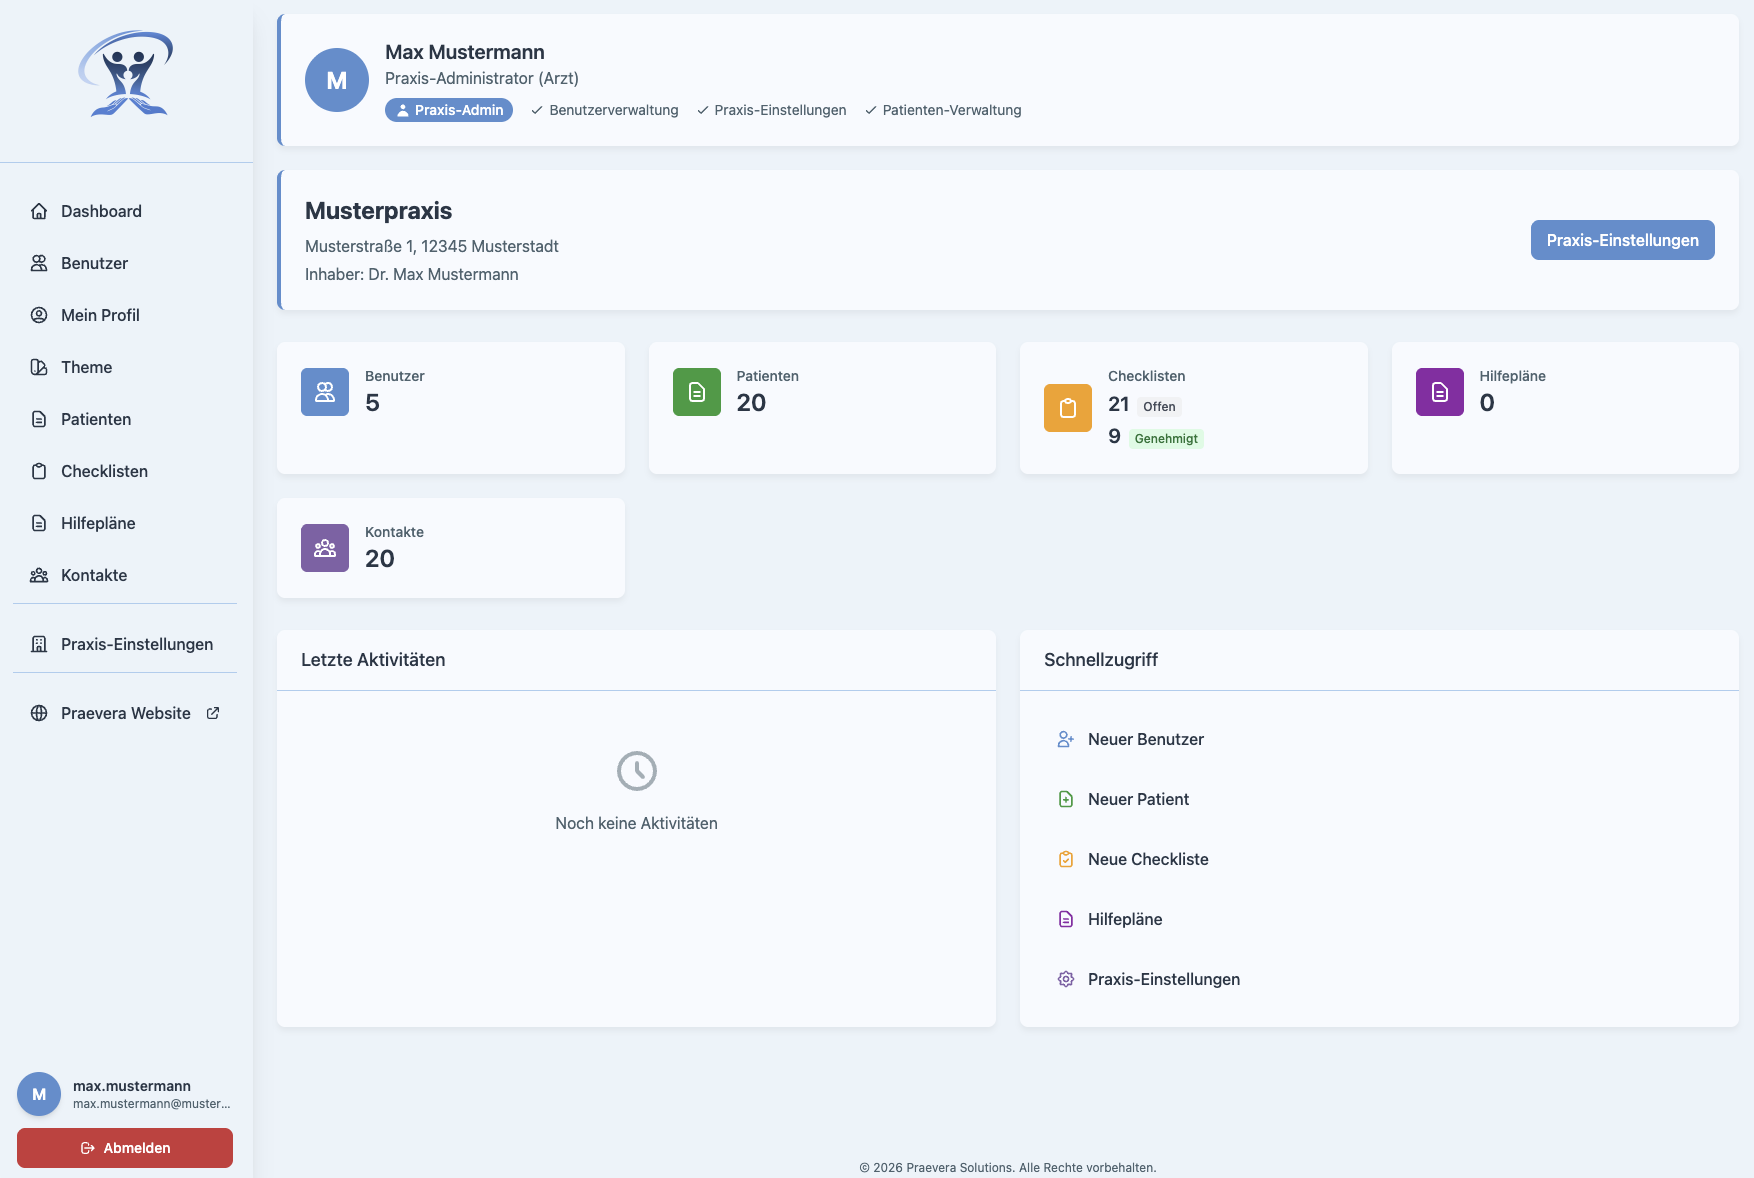Click the M avatar at the sidebar bottom
The image size is (1754, 1178).
[38, 1093]
